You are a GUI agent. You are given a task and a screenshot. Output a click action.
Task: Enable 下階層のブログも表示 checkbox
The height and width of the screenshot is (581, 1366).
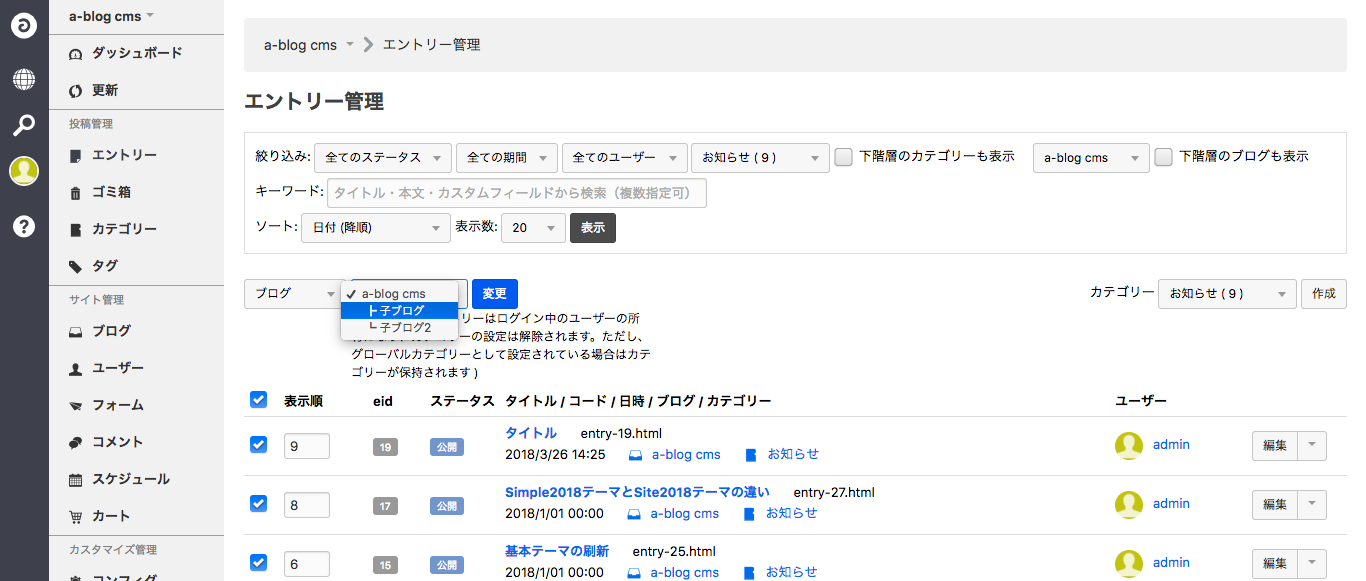1163,157
